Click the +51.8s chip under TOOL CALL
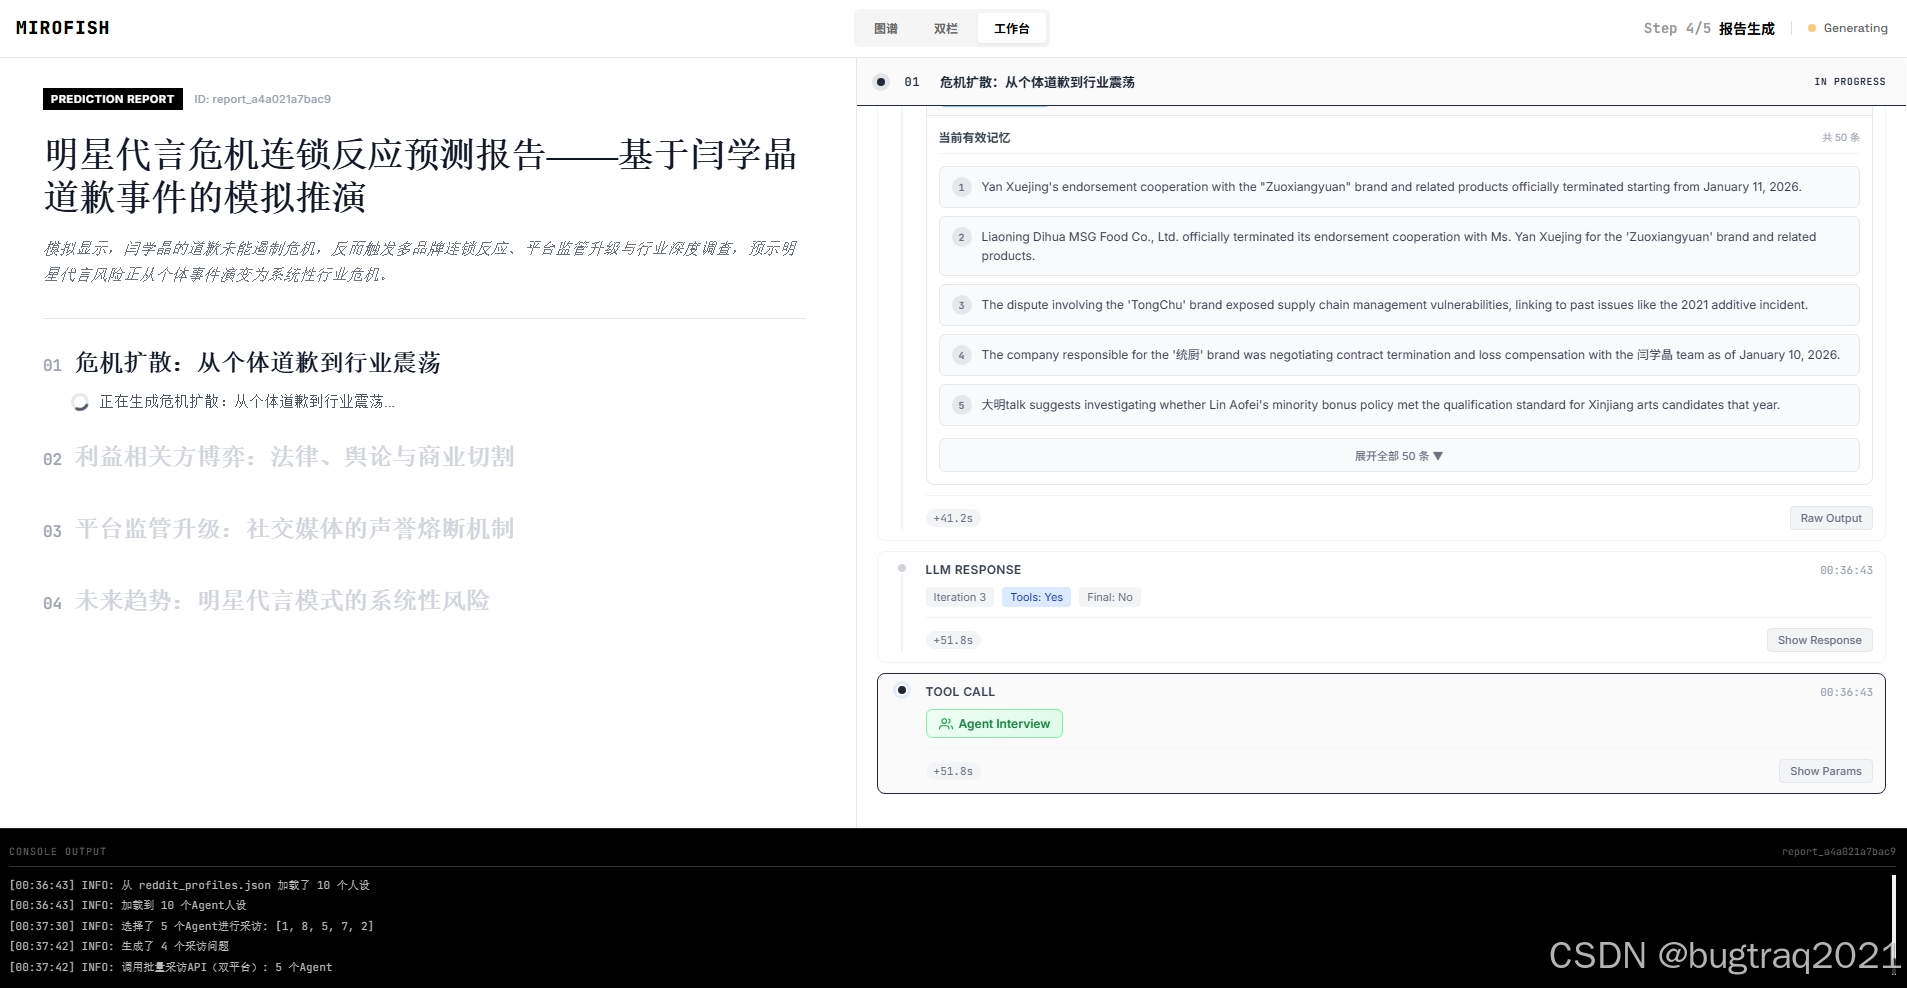The height and width of the screenshot is (988, 1907). [x=953, y=771]
